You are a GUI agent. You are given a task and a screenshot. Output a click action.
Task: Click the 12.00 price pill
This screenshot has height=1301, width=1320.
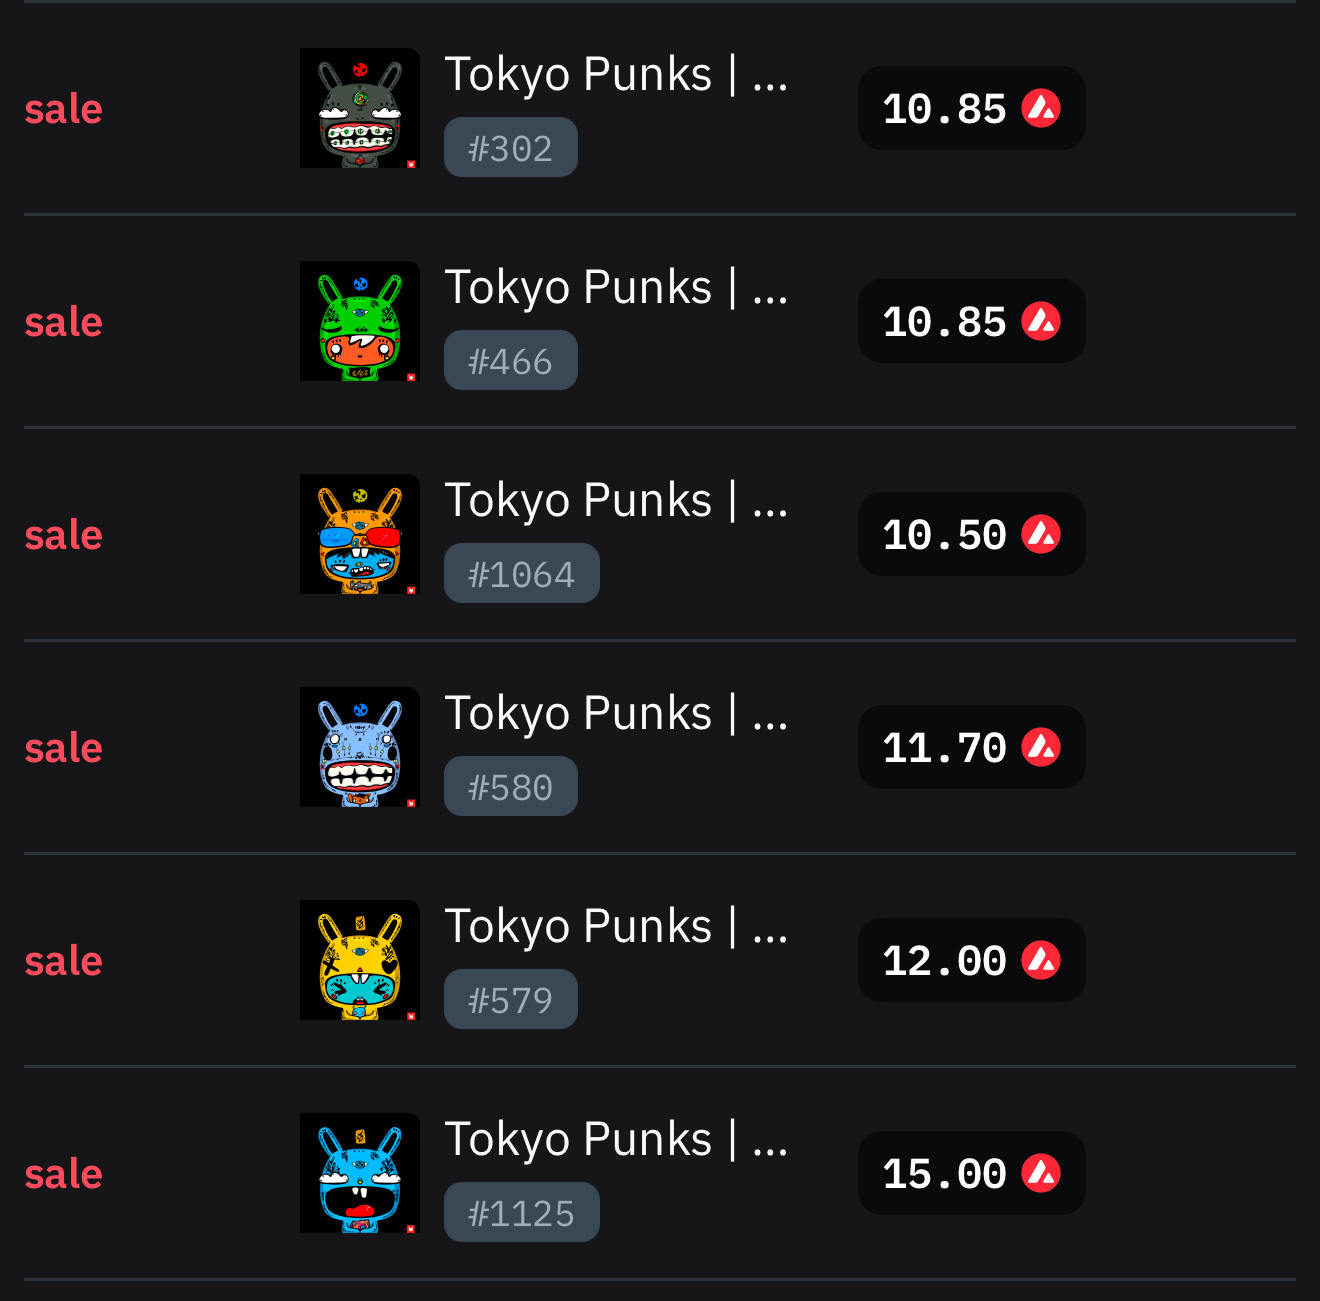tap(971, 960)
